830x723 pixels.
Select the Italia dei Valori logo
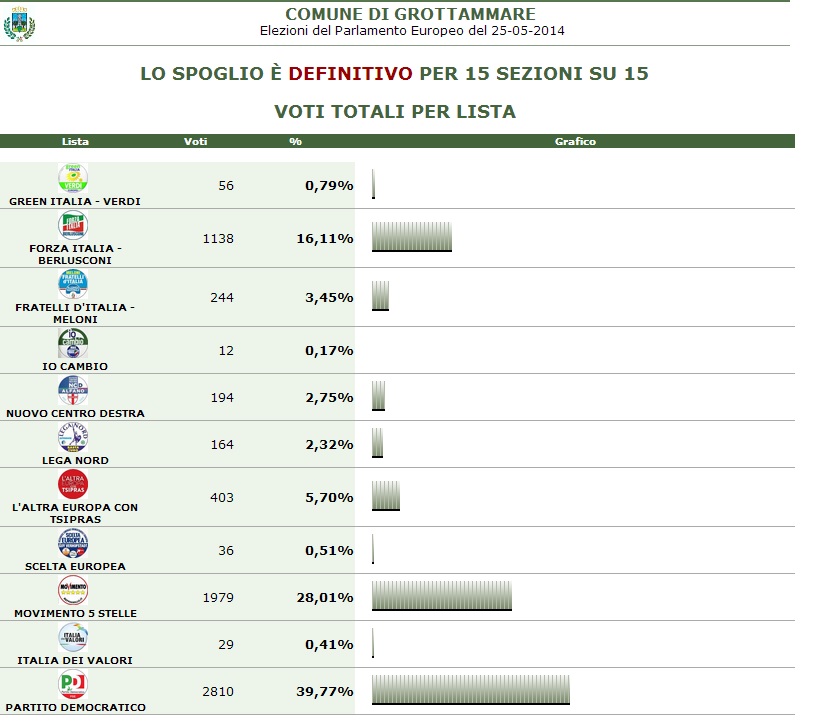click(x=73, y=637)
